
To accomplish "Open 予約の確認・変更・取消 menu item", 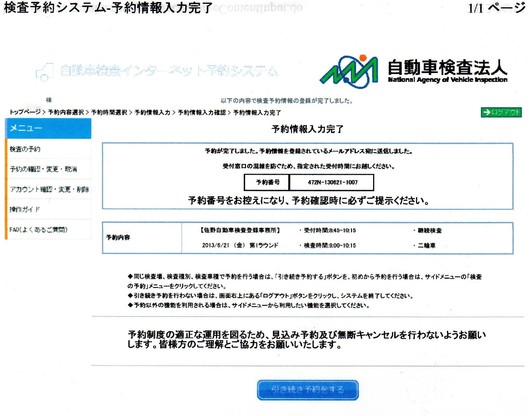I will pos(48,169).
